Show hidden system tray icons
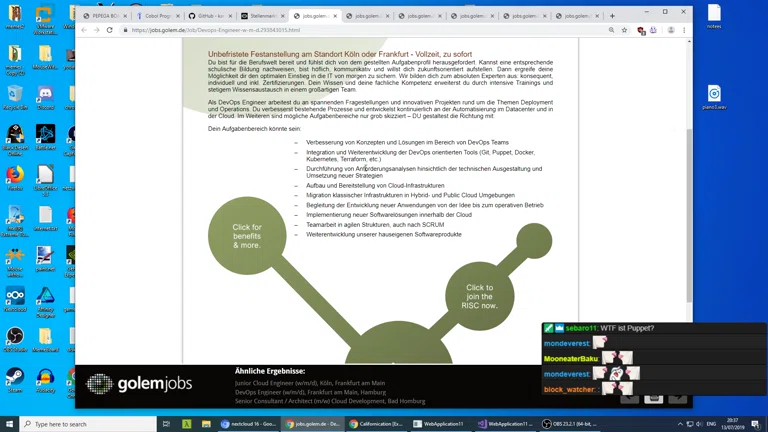 click(680, 424)
